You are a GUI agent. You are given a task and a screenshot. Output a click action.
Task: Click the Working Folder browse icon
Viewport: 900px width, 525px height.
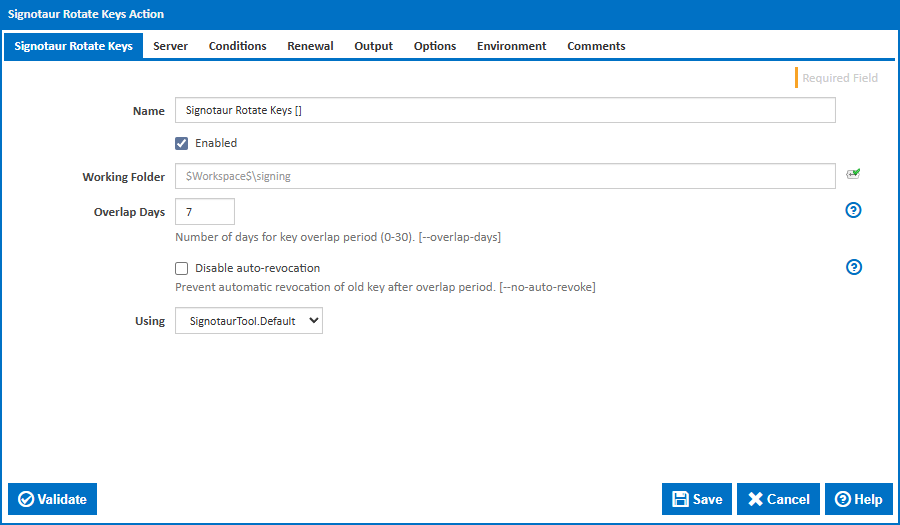(x=852, y=174)
